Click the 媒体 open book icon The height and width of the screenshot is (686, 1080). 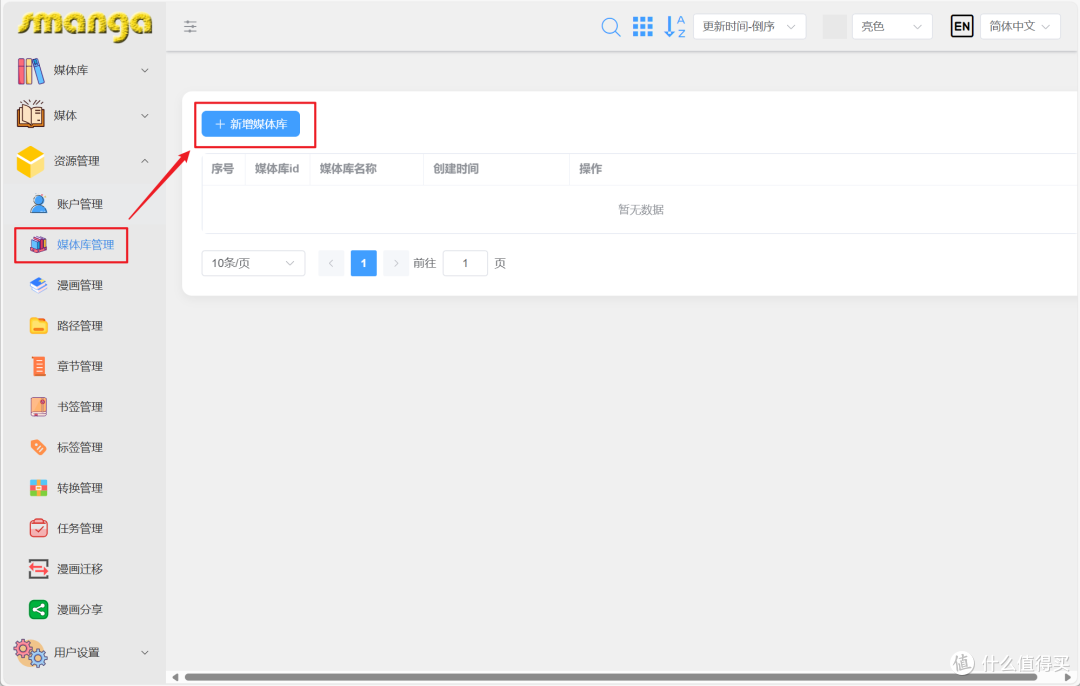(x=30, y=114)
